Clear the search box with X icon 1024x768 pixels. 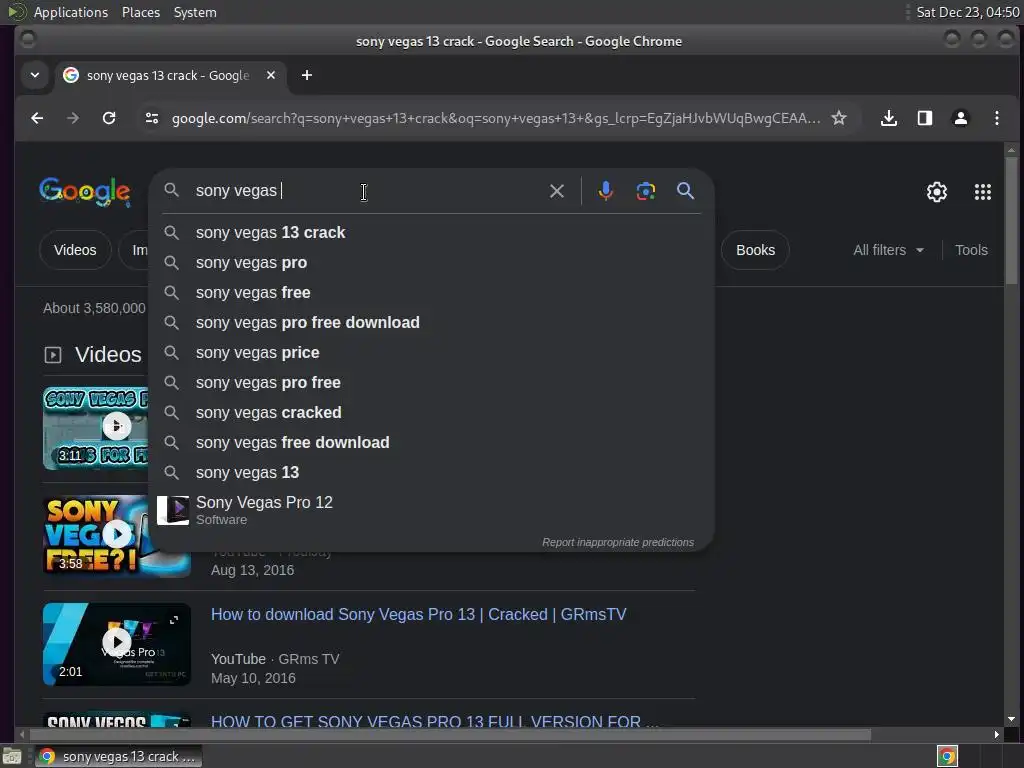click(x=556, y=191)
